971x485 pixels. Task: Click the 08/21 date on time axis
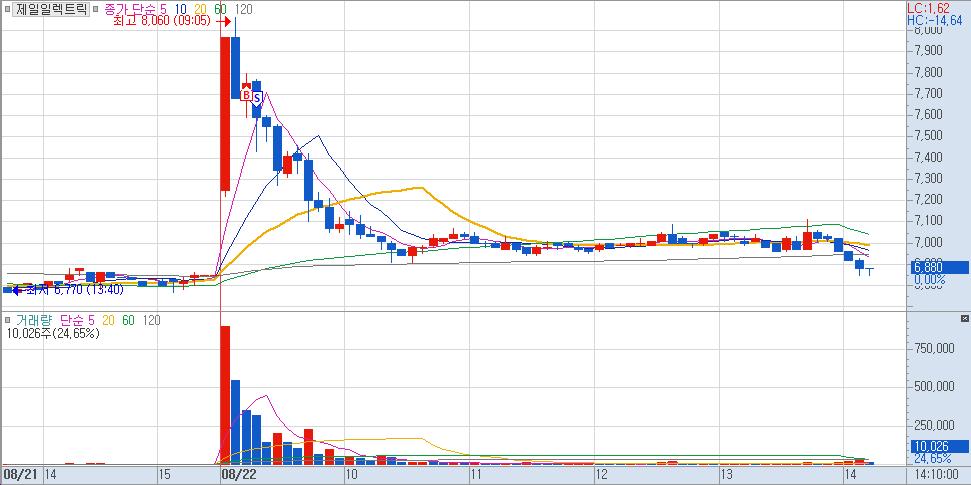(18, 475)
